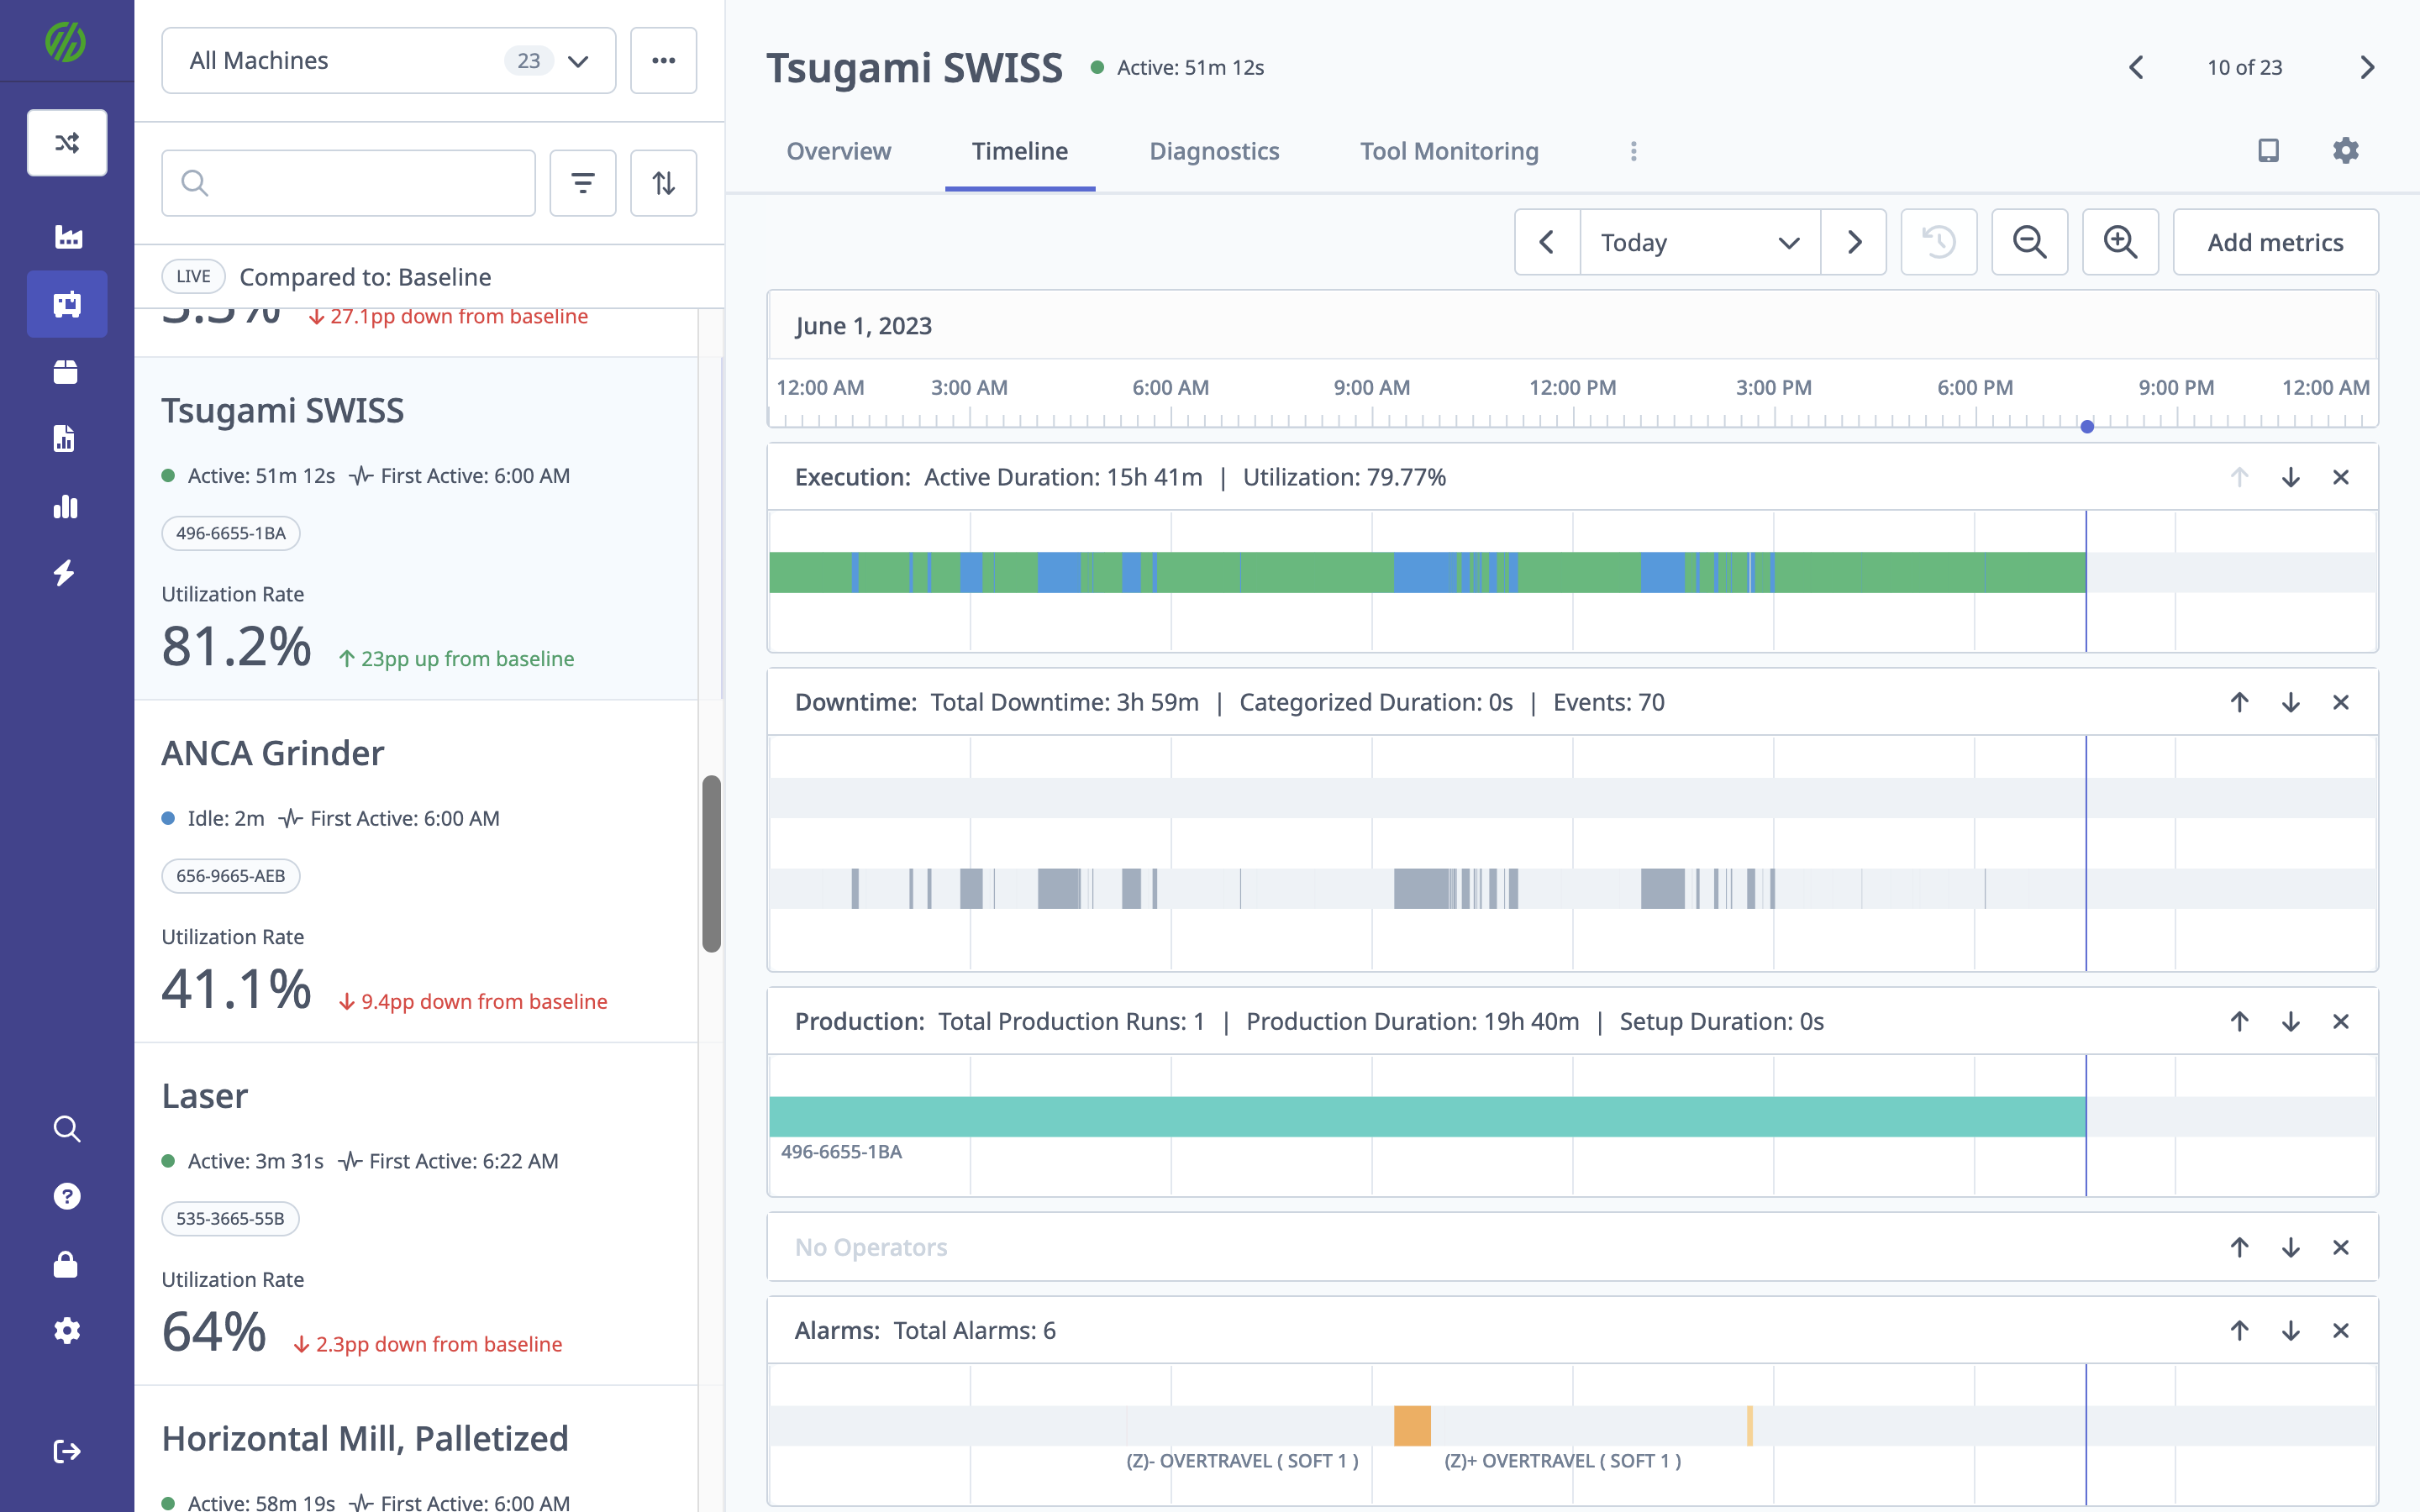The height and width of the screenshot is (1512, 2420).
Task: Go to previous machine arrow
Action: pos(2136,67)
